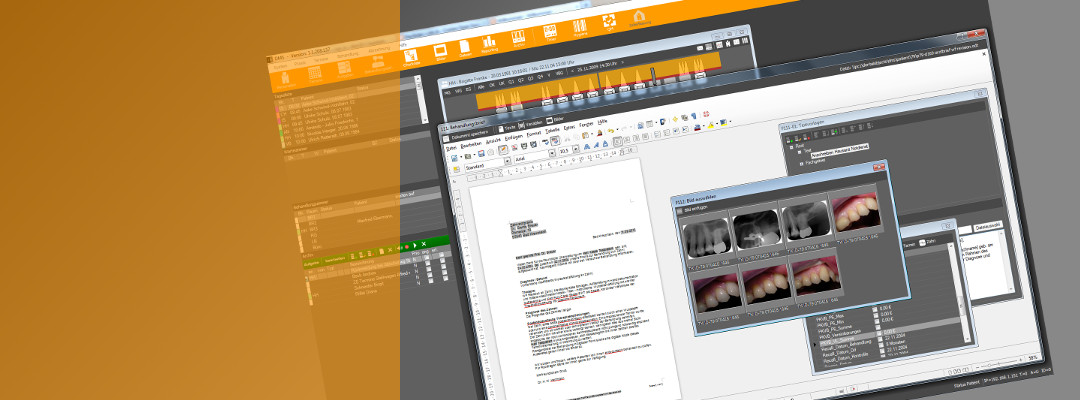The image size is (1080, 400).
Task: Open the Datei menu
Action: point(451,148)
